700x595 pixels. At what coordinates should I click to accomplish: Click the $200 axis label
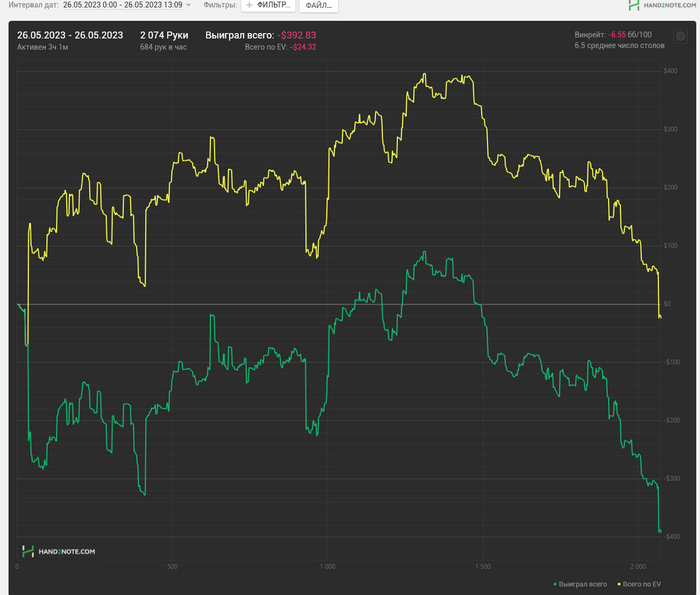point(671,187)
